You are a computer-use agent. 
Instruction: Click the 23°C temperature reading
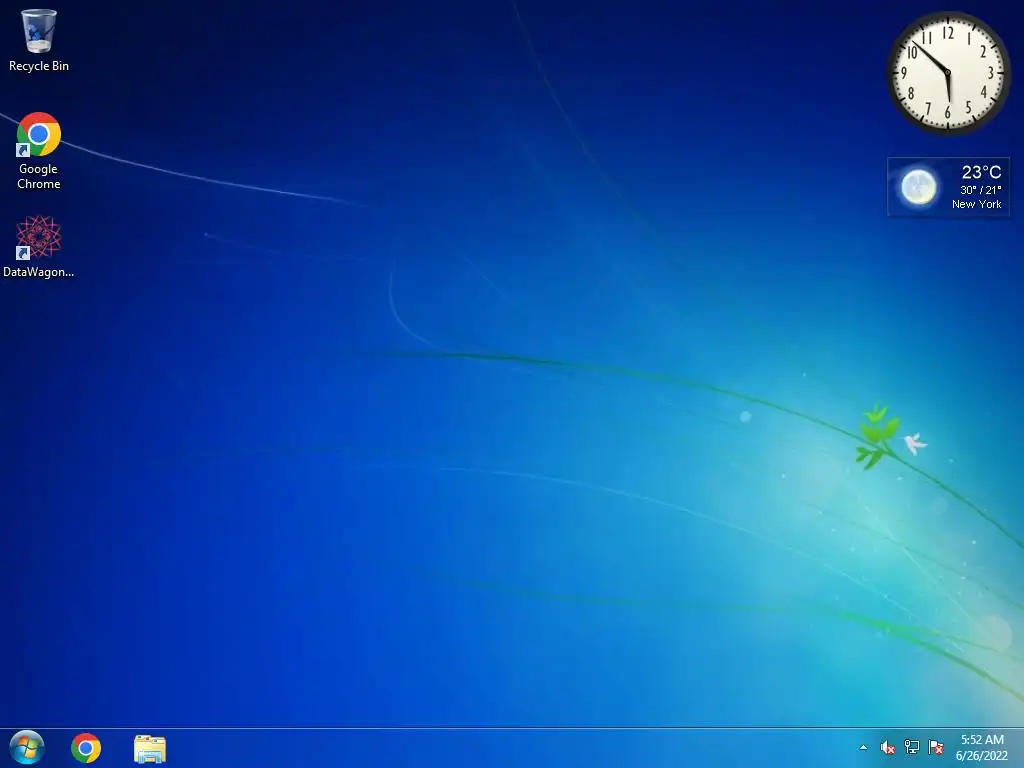tap(981, 172)
